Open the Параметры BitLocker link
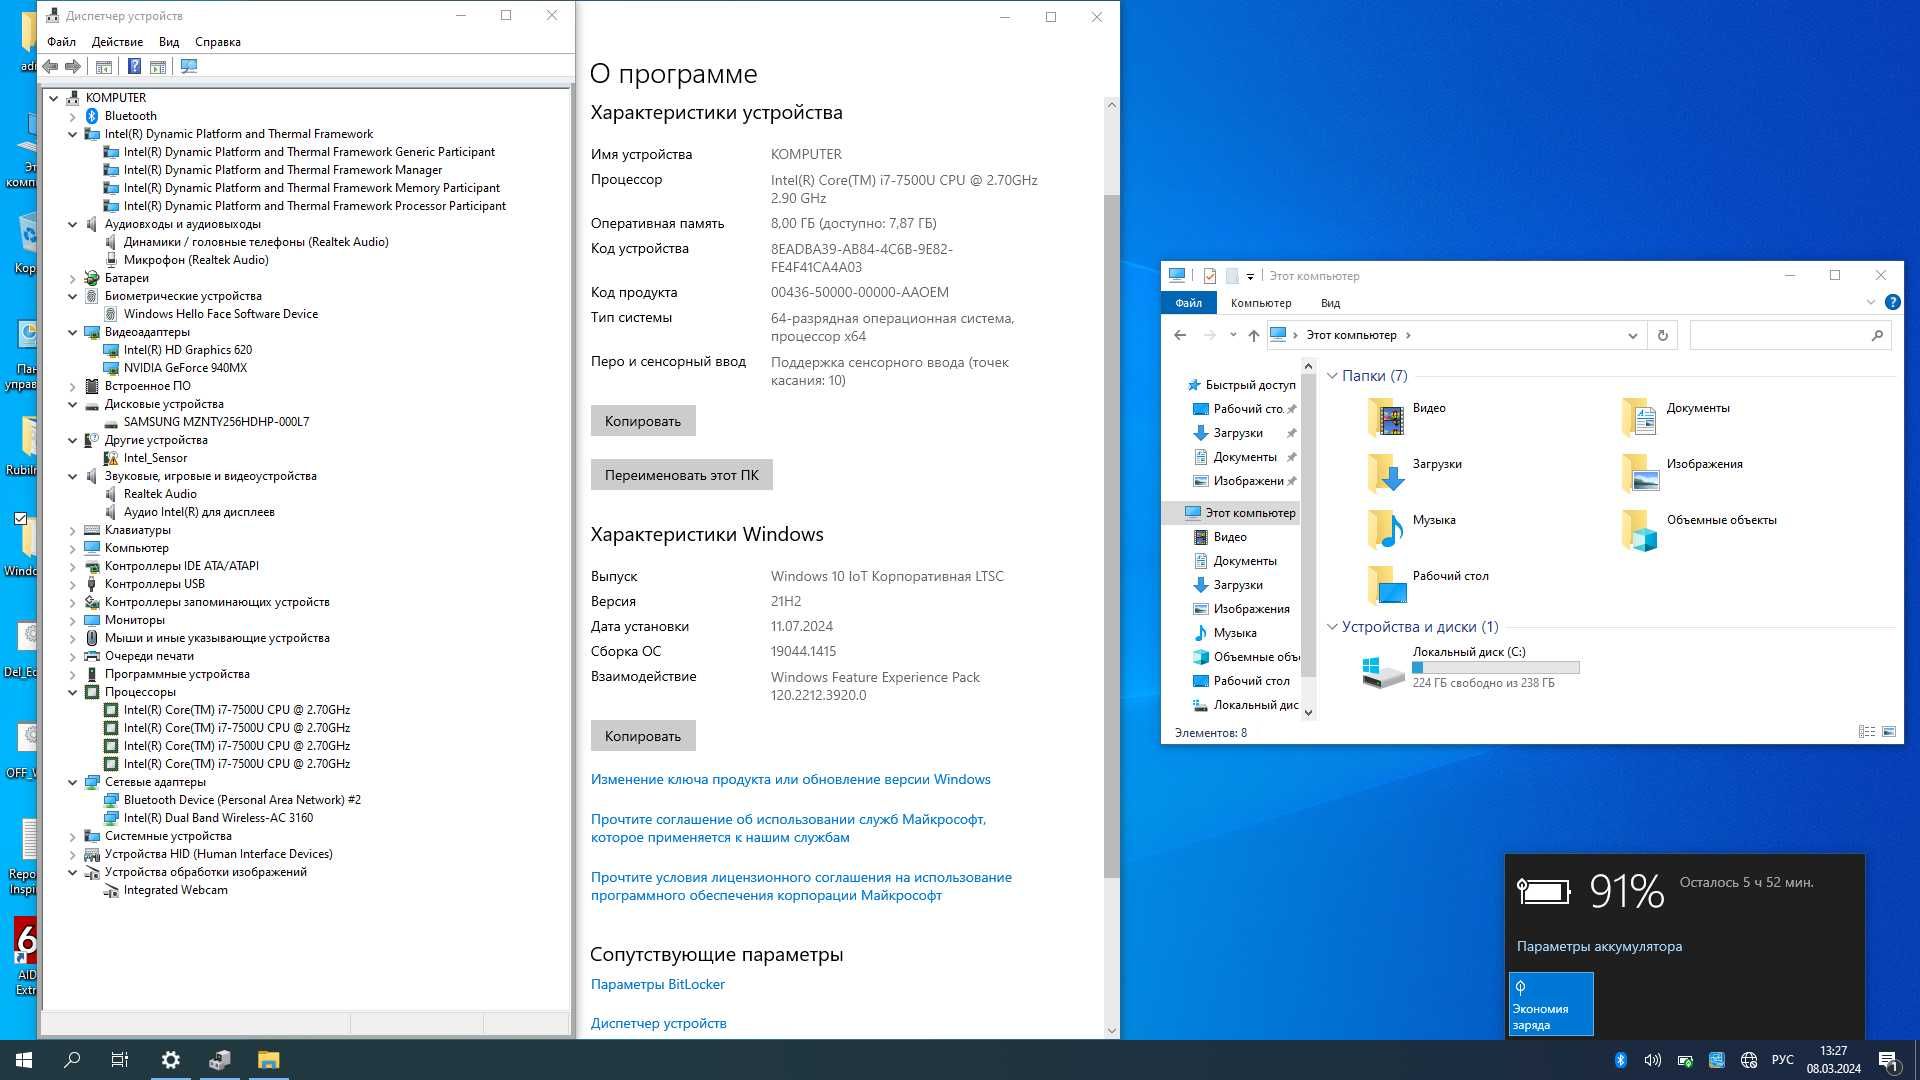The width and height of the screenshot is (1920, 1080). (658, 984)
